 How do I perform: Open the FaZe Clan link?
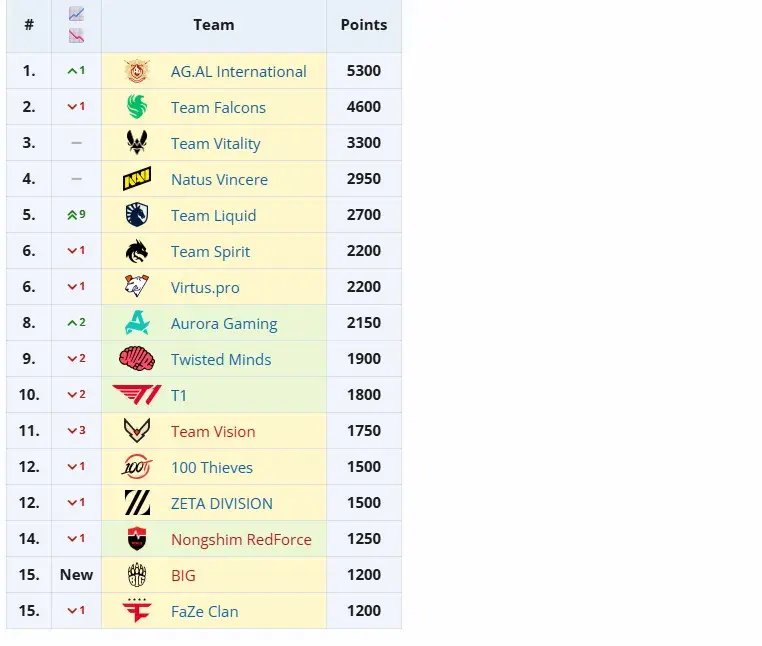coord(205,611)
